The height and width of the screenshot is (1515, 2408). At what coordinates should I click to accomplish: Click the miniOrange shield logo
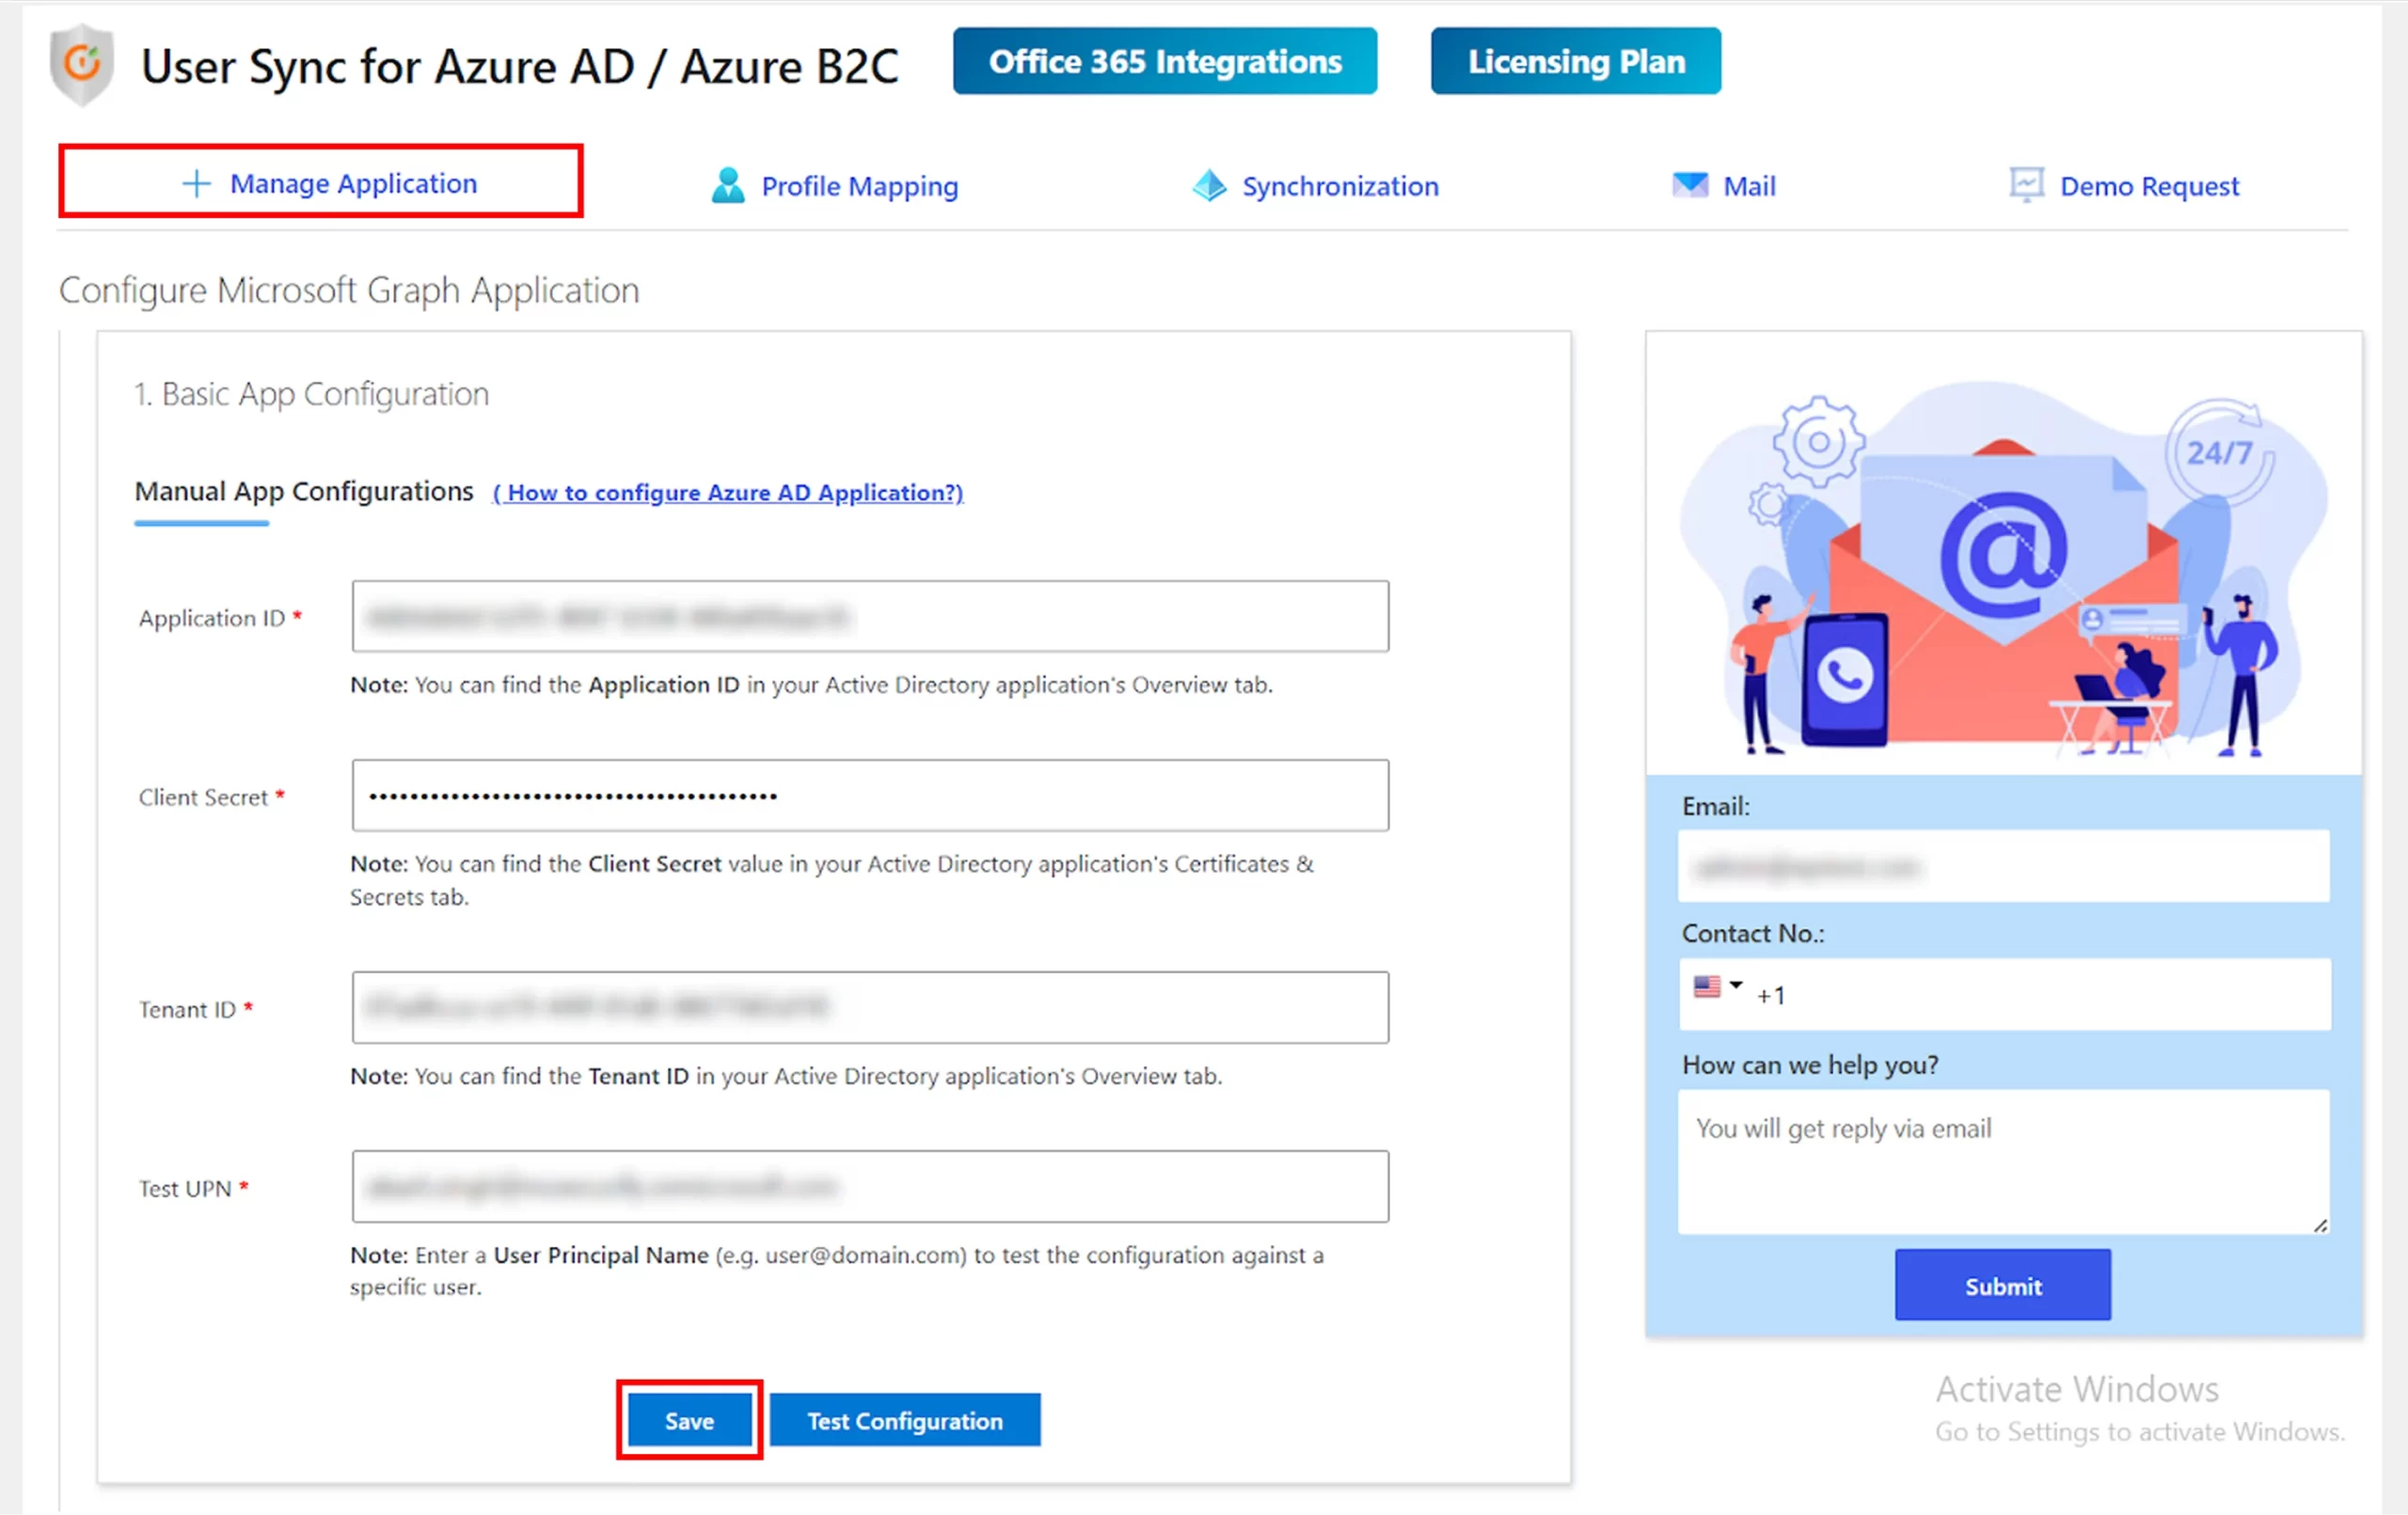click(x=82, y=65)
